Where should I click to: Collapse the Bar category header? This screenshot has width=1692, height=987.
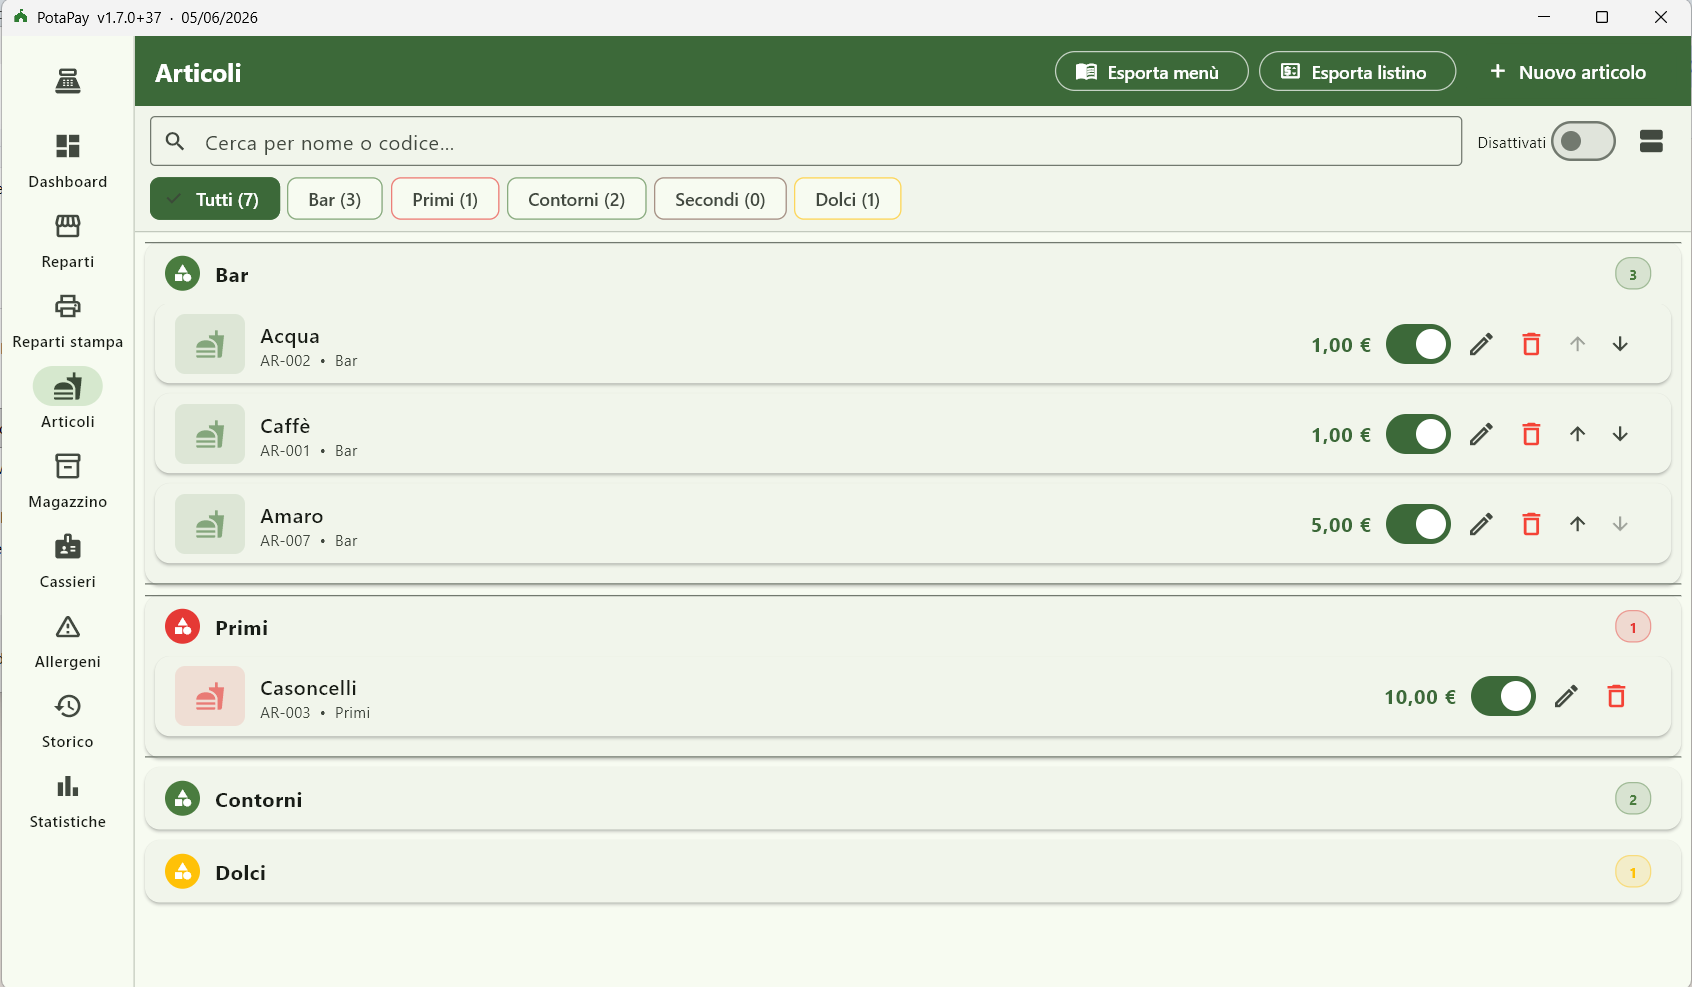[913, 274]
